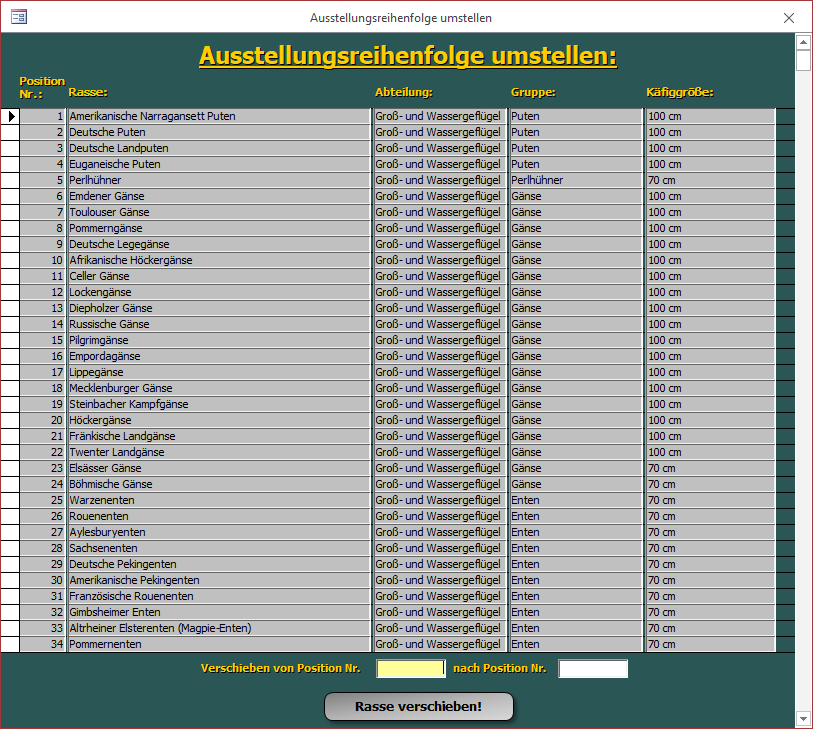Click position number 20 cell for Höckergänse
813x729 pixels.
(x=43, y=420)
